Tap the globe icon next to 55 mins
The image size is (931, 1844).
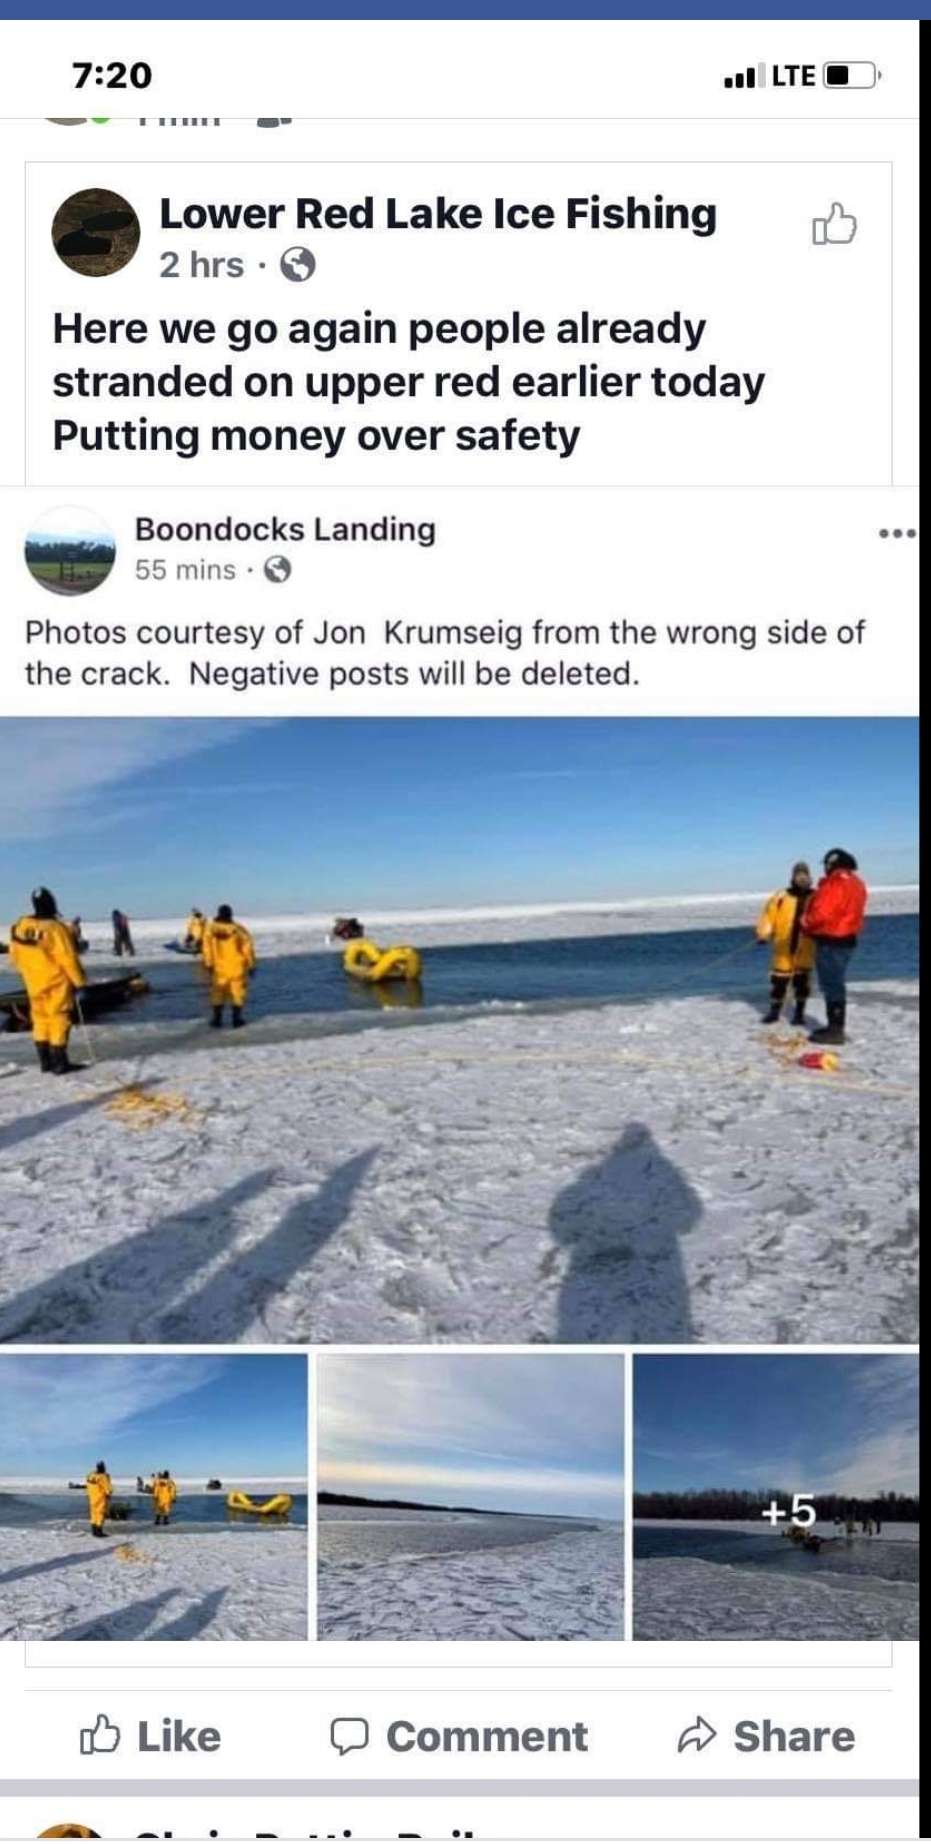coord(277,570)
